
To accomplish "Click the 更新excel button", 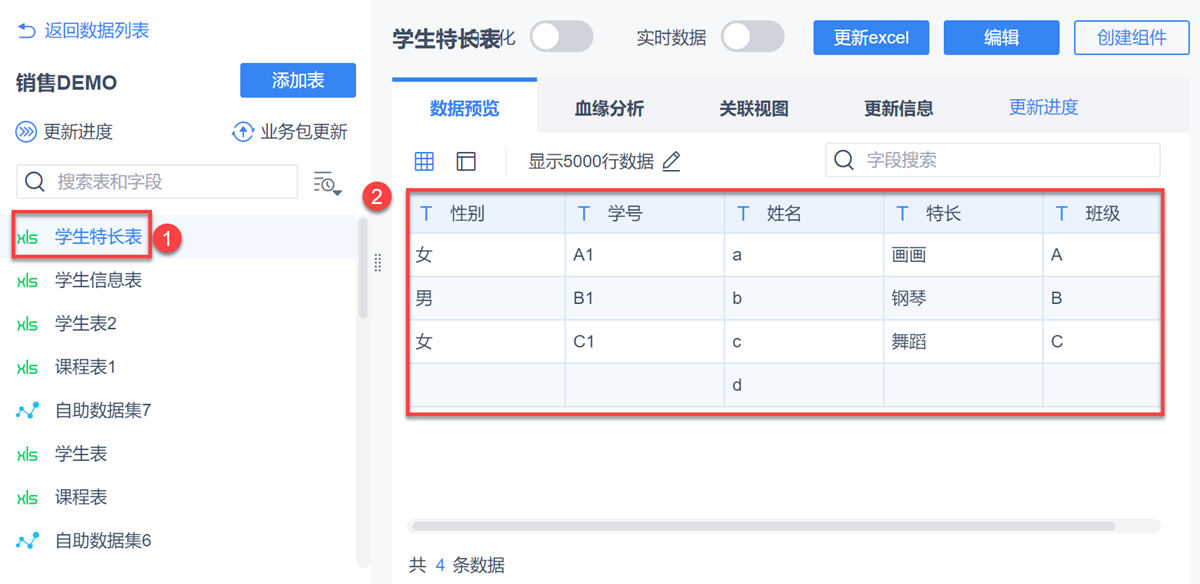I will tap(871, 37).
